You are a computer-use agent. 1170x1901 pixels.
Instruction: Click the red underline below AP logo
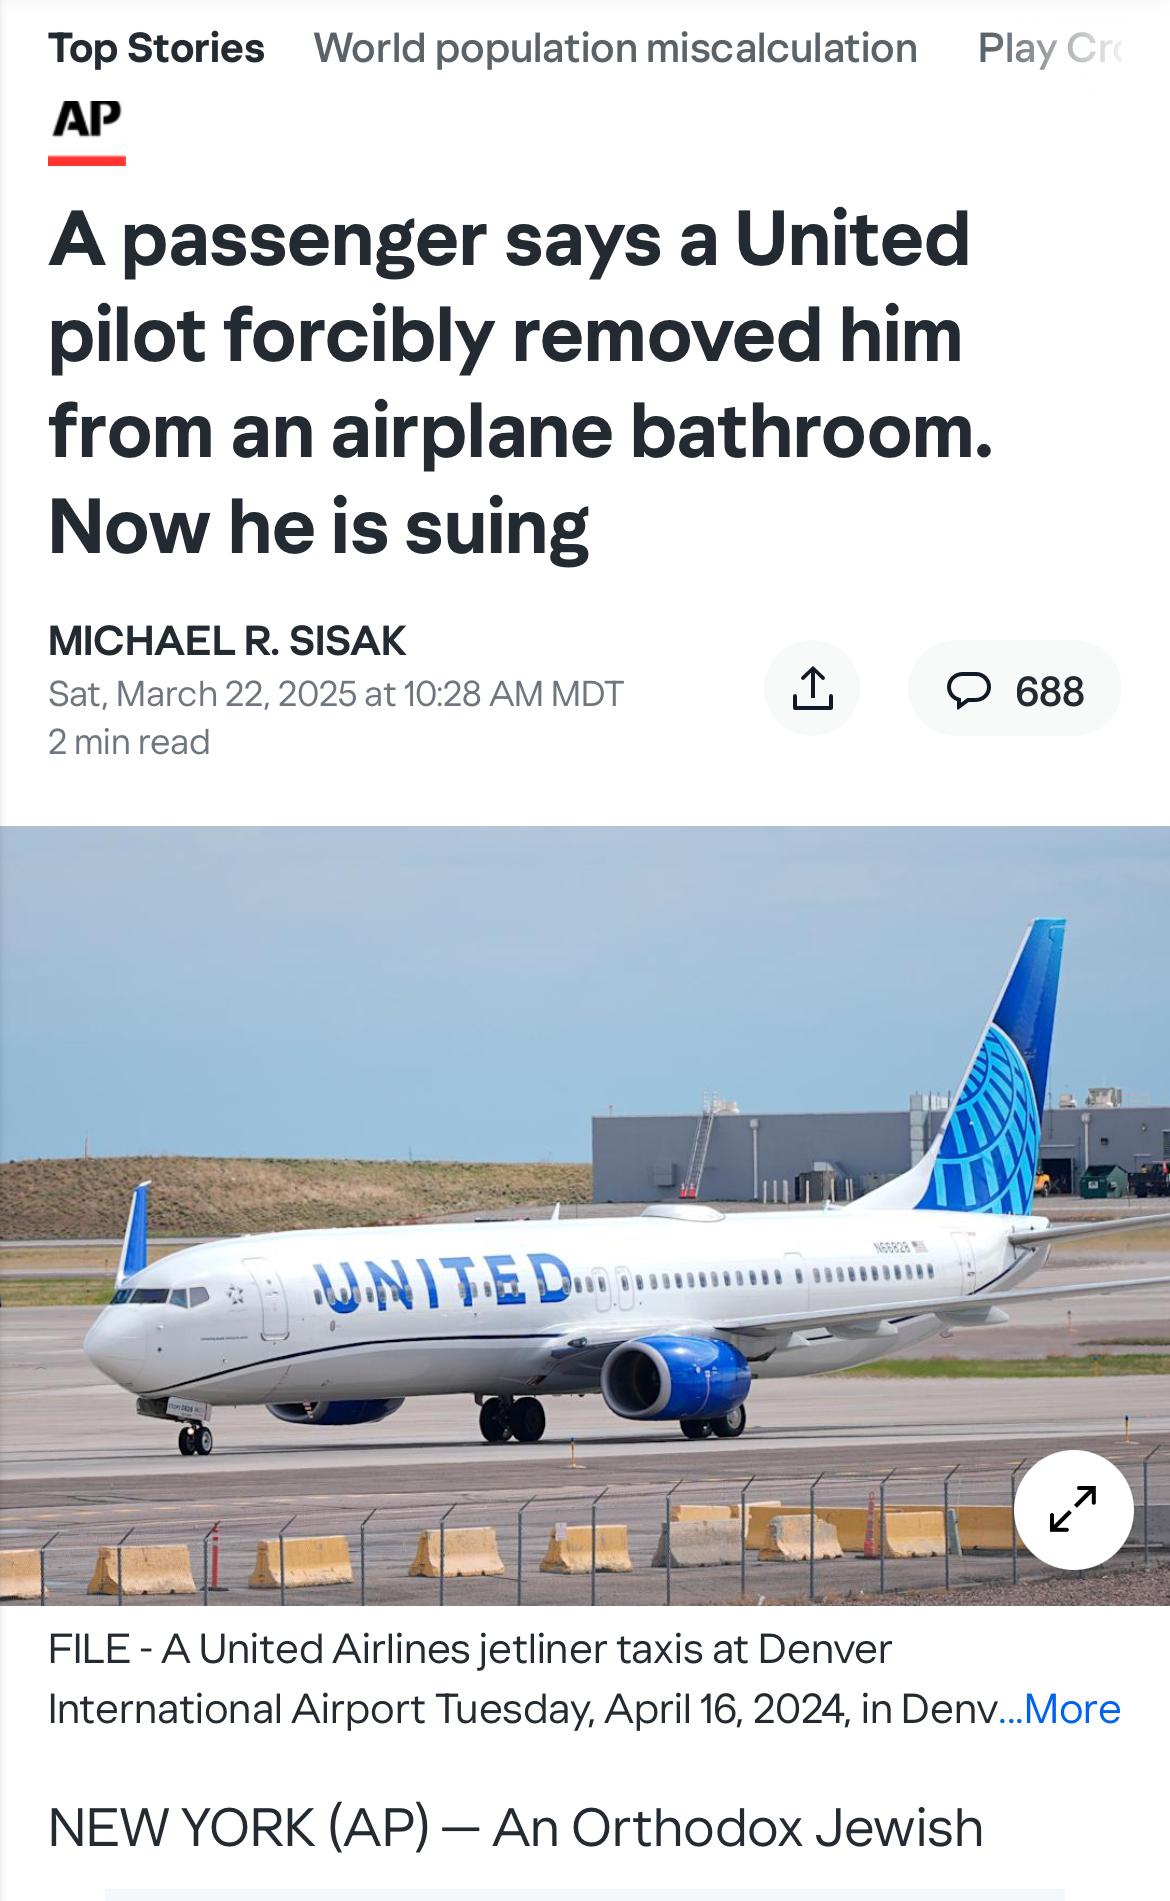tap(87, 160)
